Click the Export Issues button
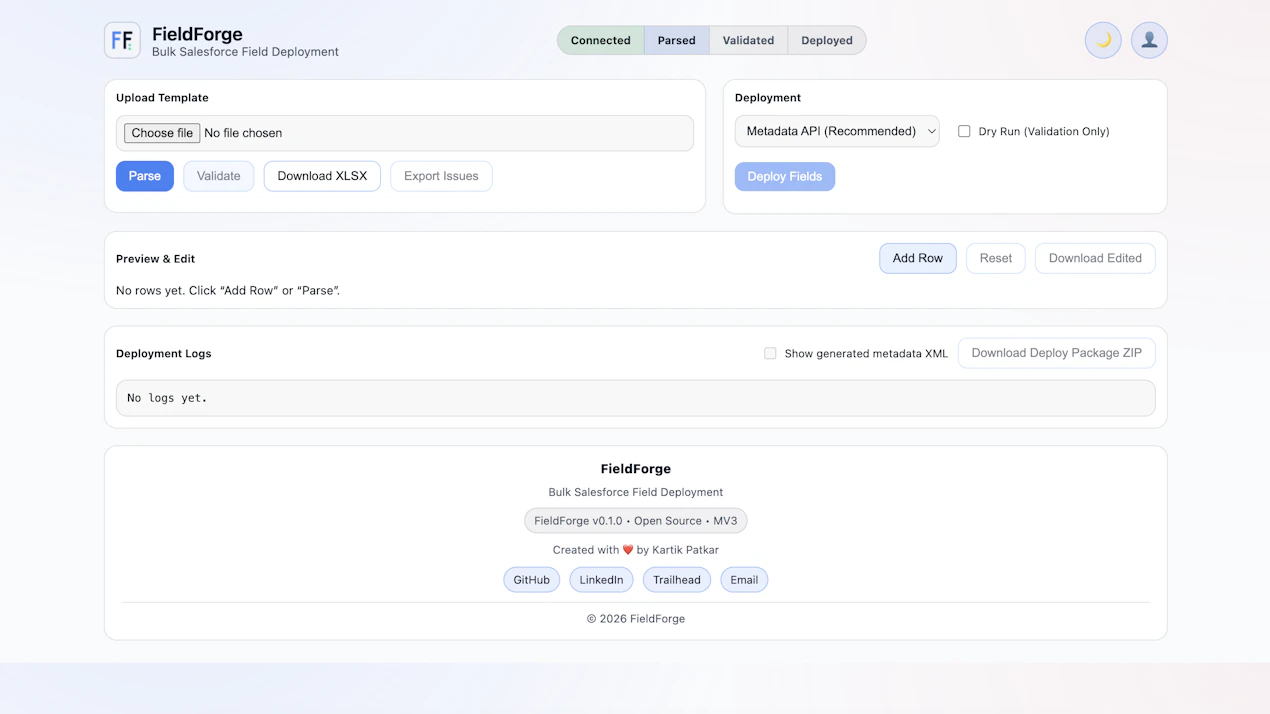The image size is (1270, 714). coord(441,176)
